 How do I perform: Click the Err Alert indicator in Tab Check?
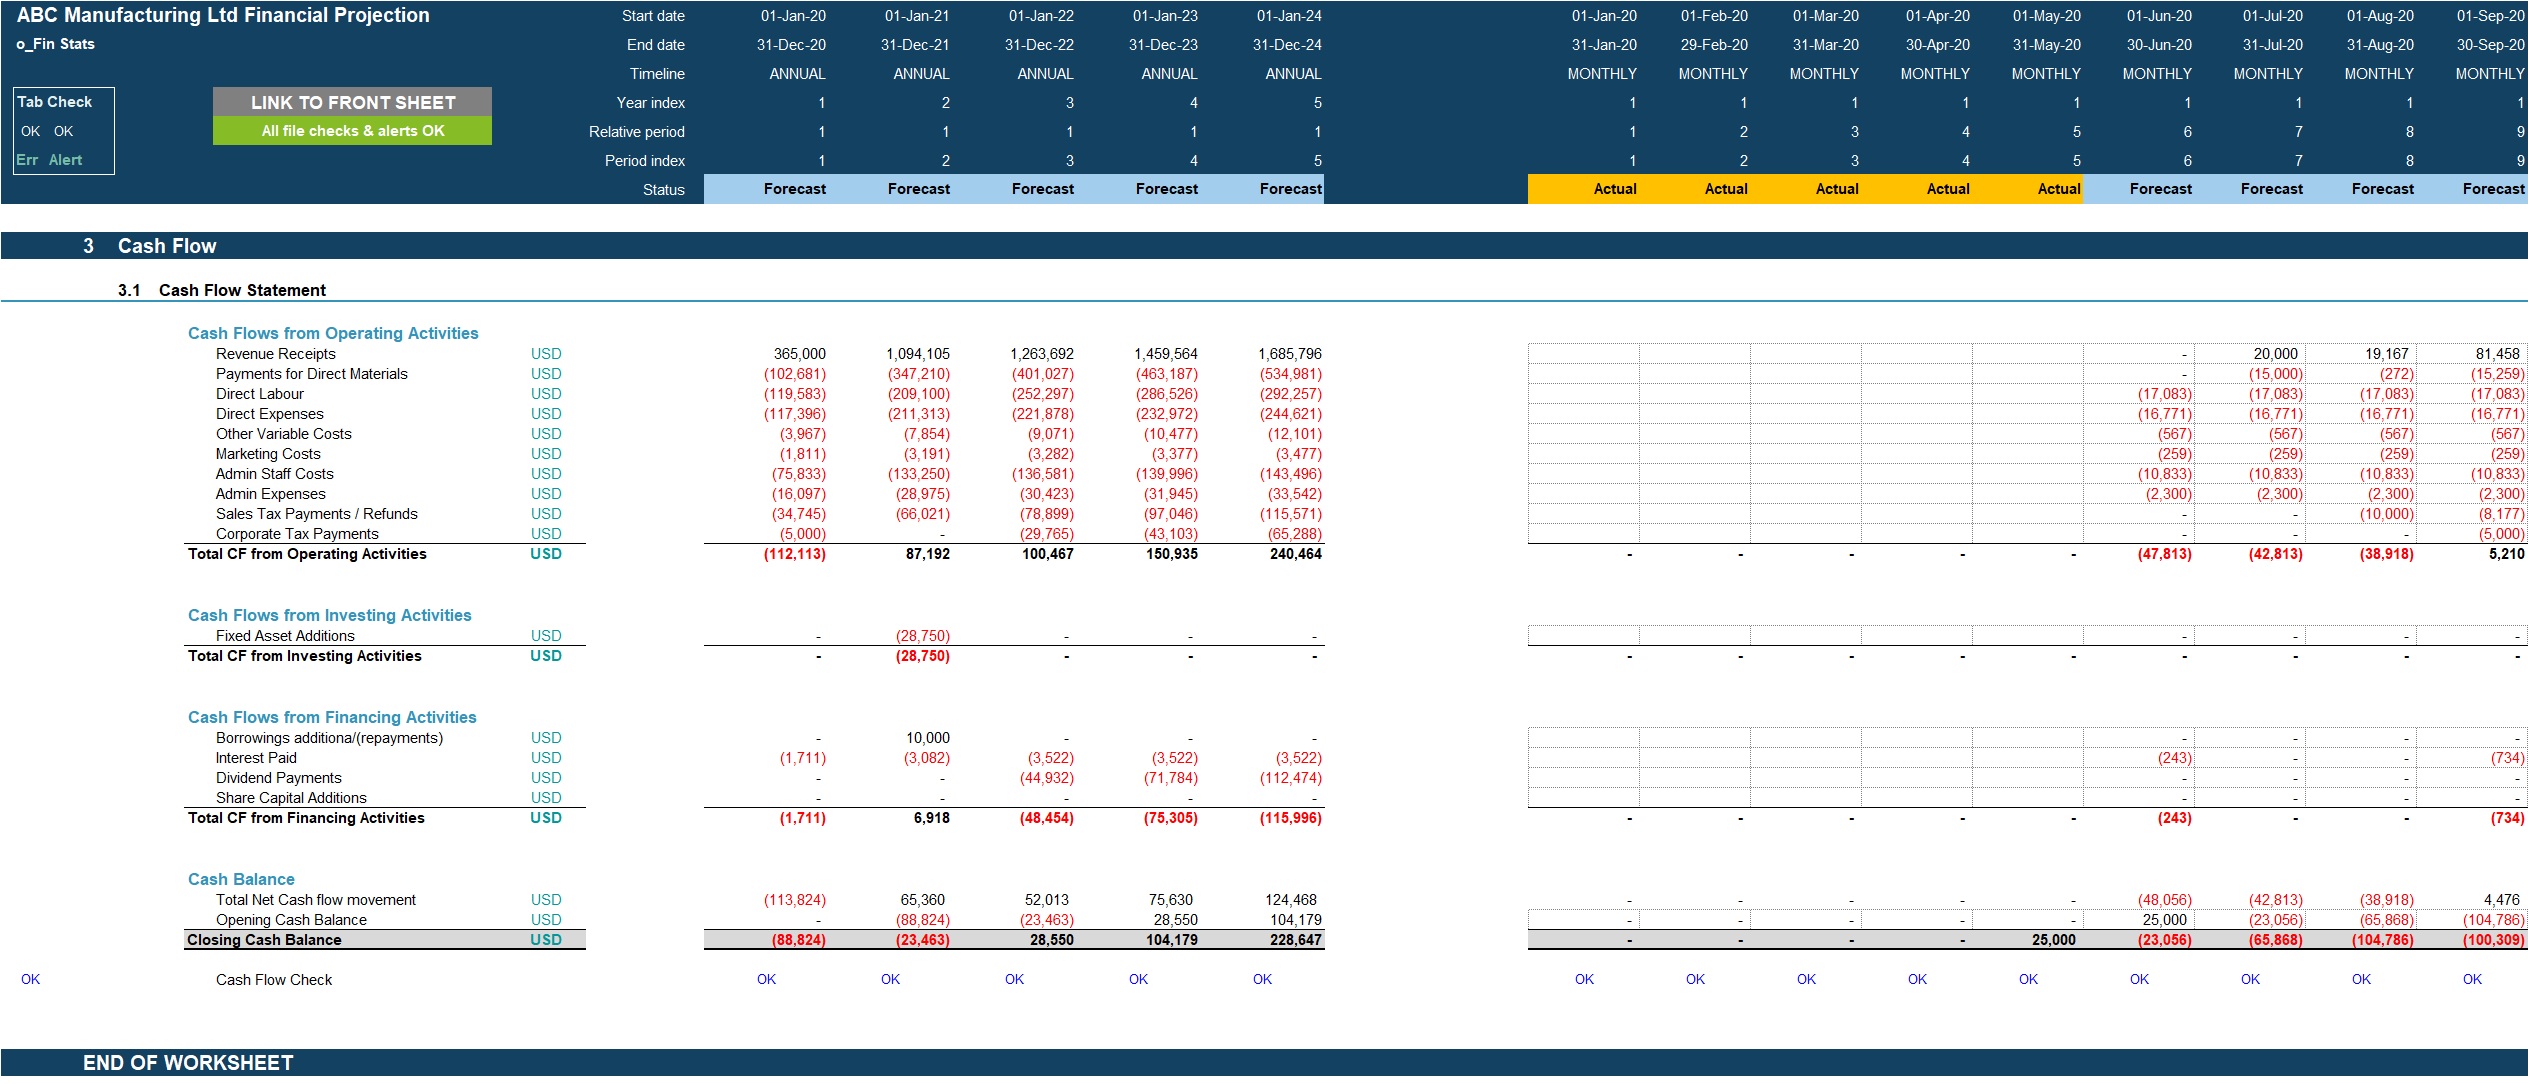[47, 158]
